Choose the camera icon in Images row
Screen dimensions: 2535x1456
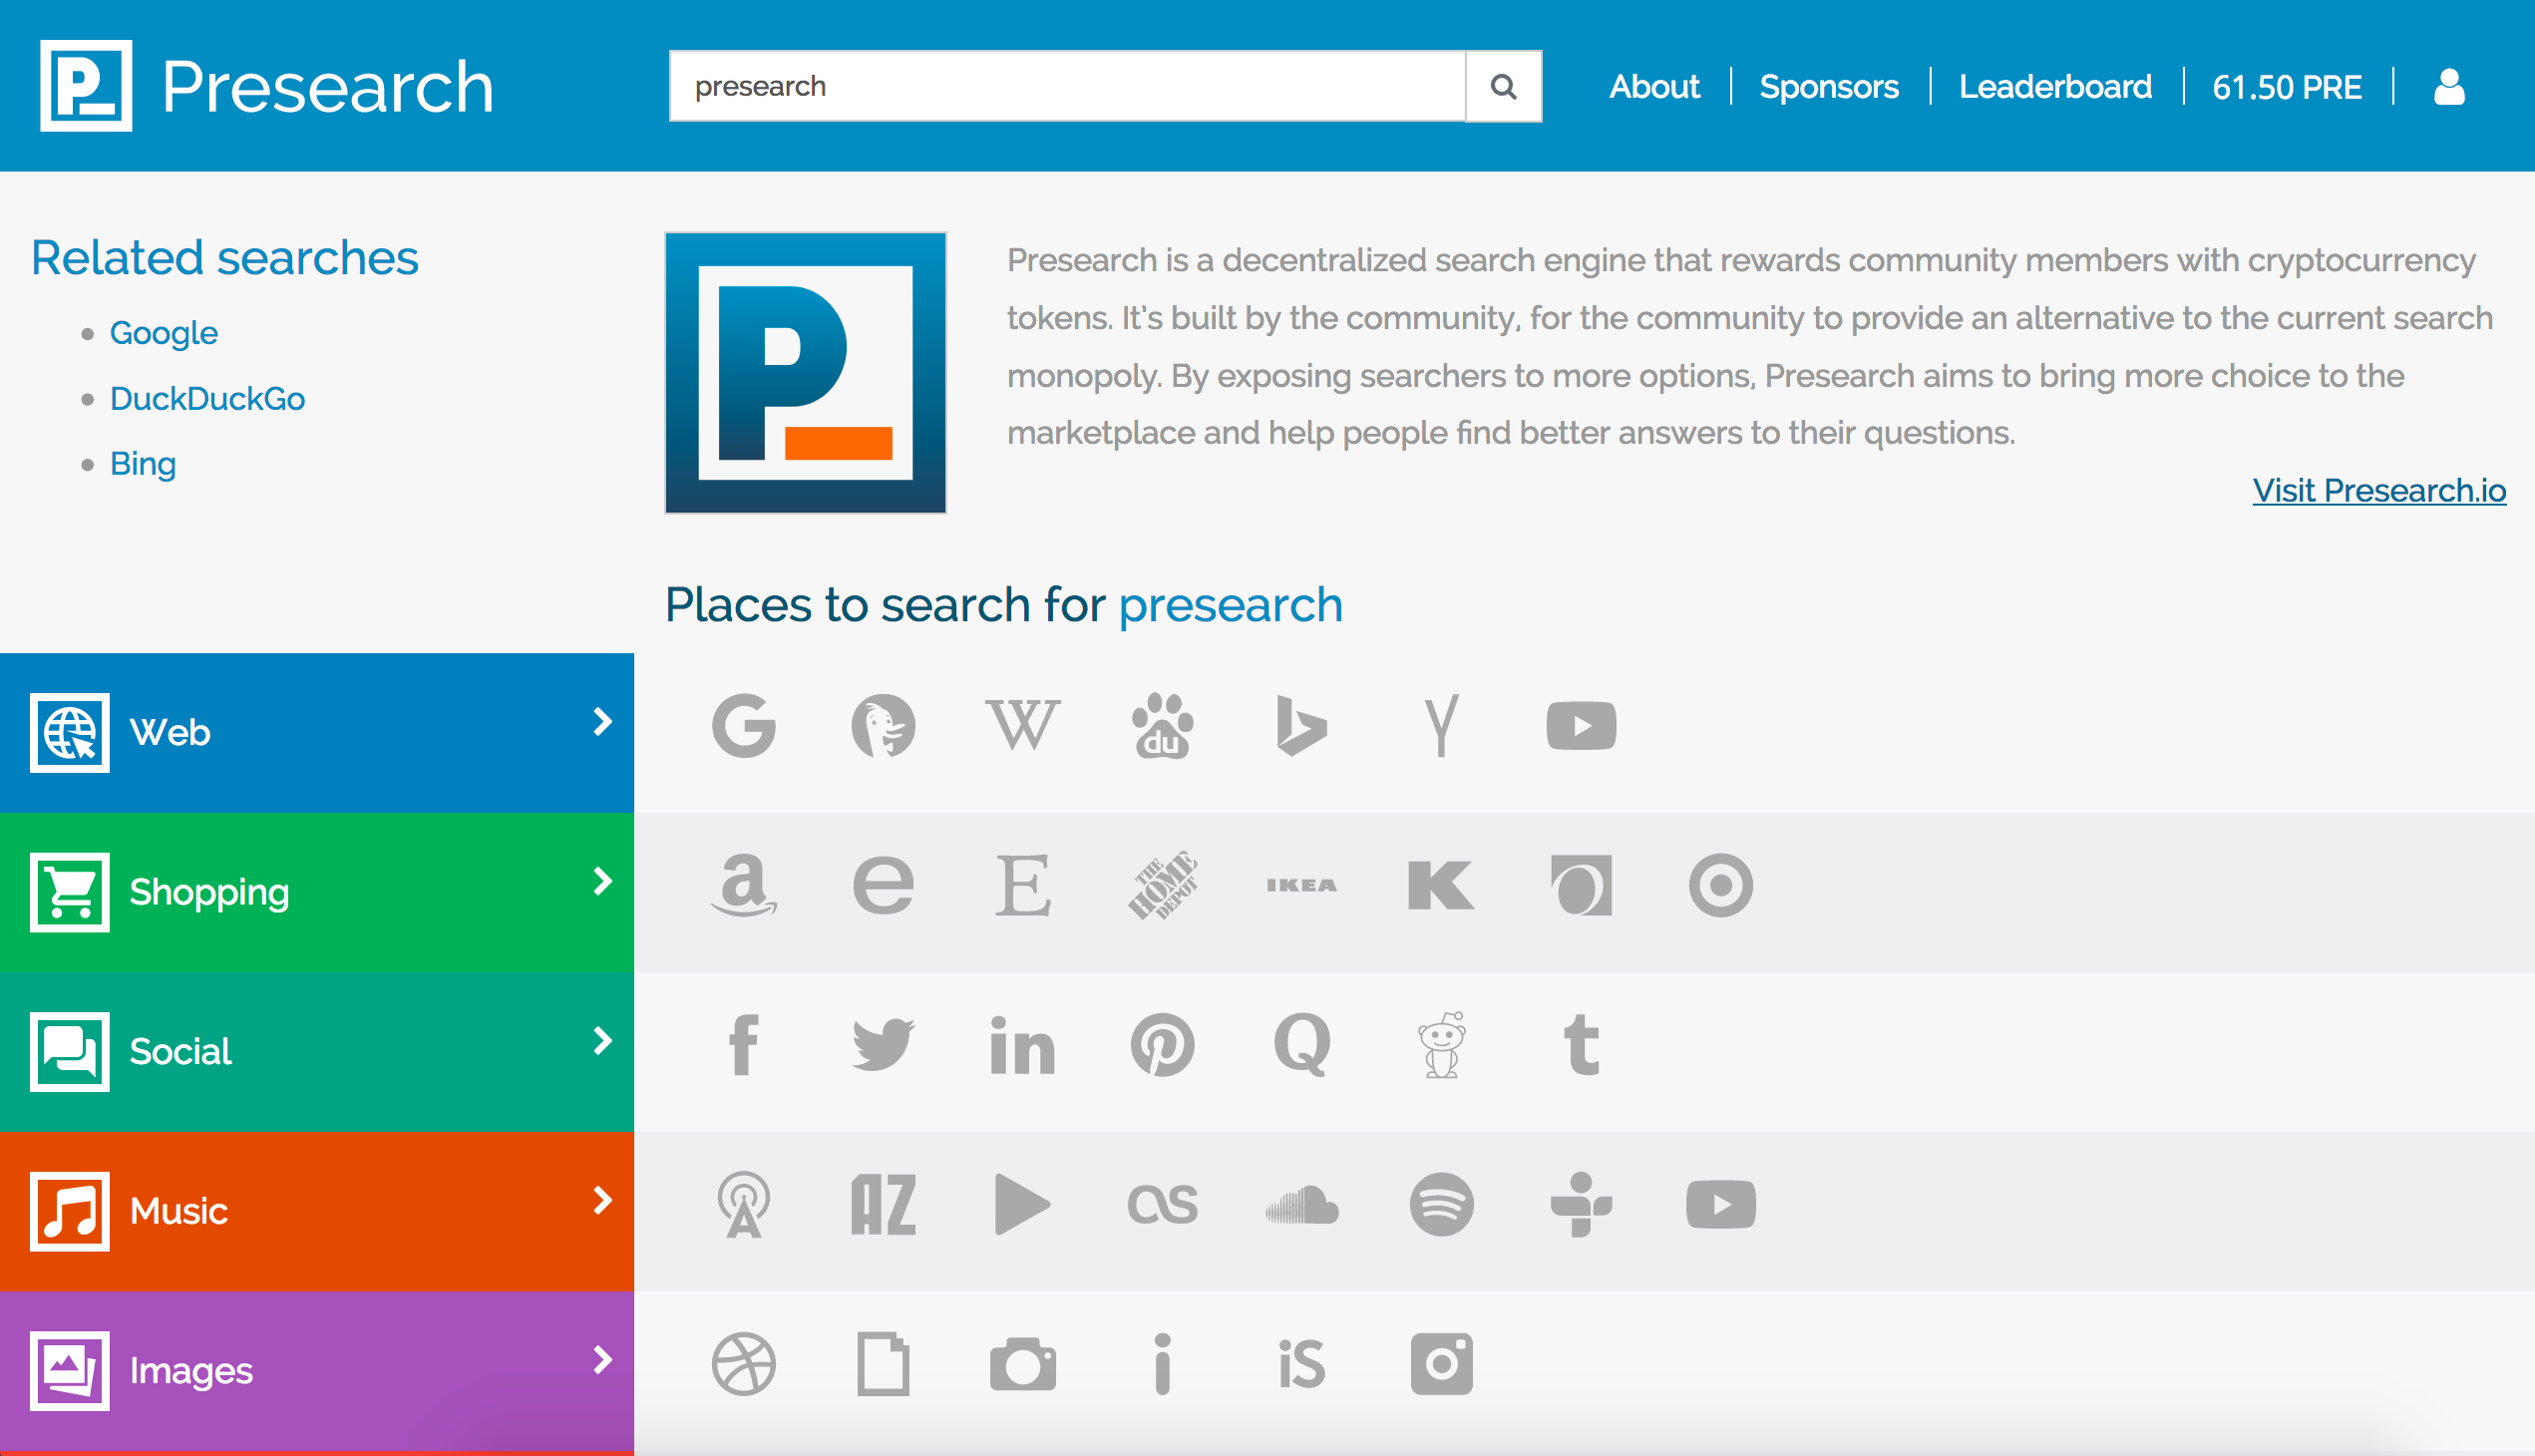point(1023,1364)
